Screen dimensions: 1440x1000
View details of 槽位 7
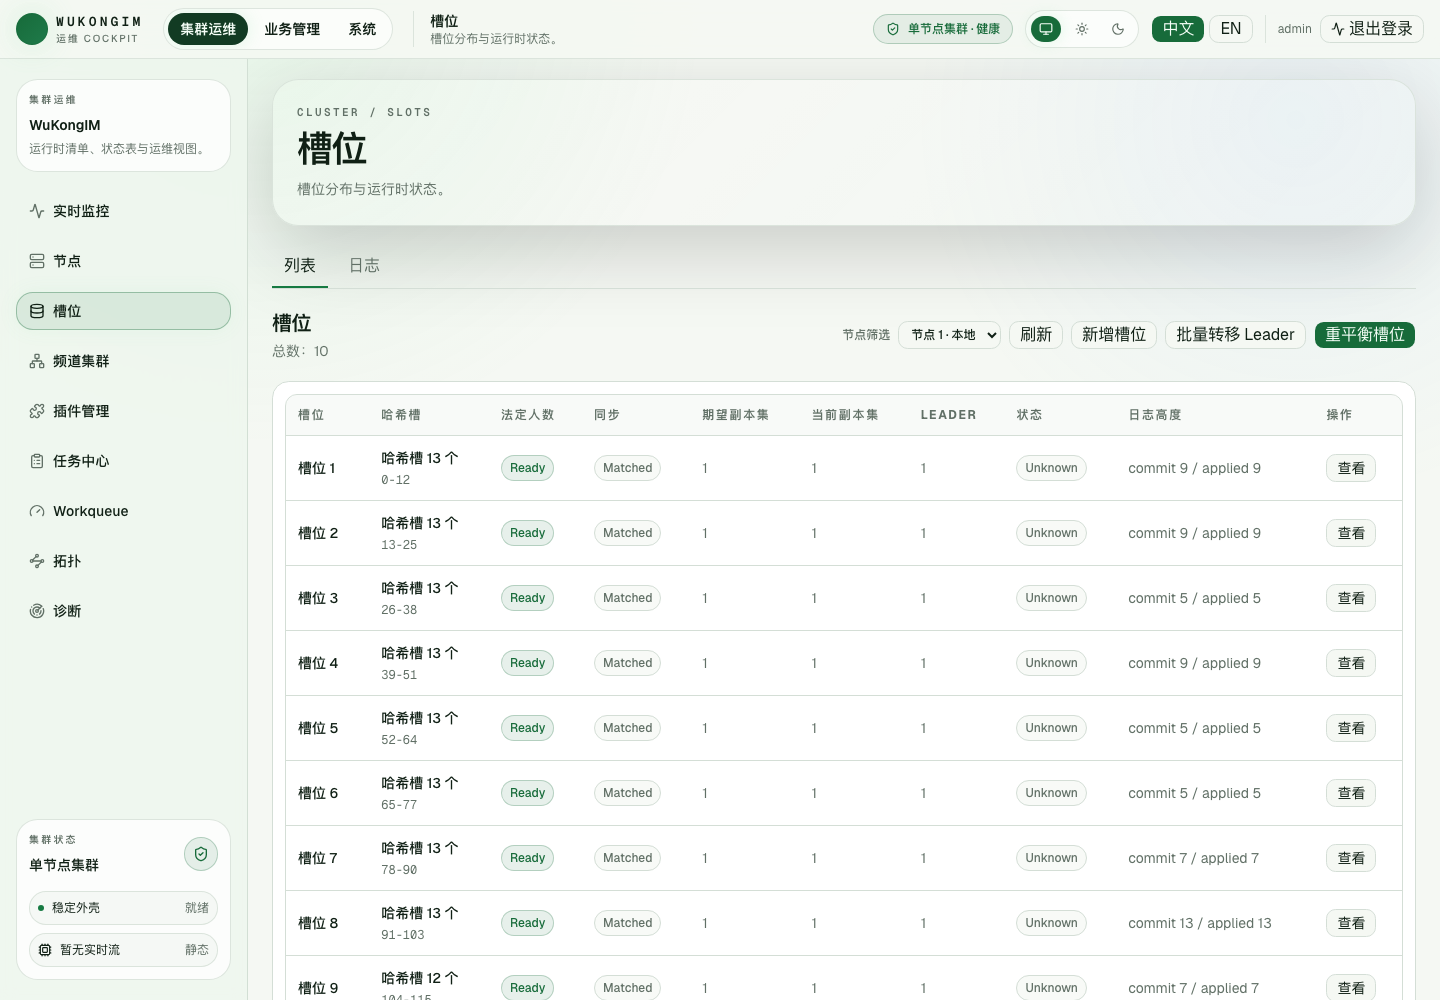[x=1351, y=858]
